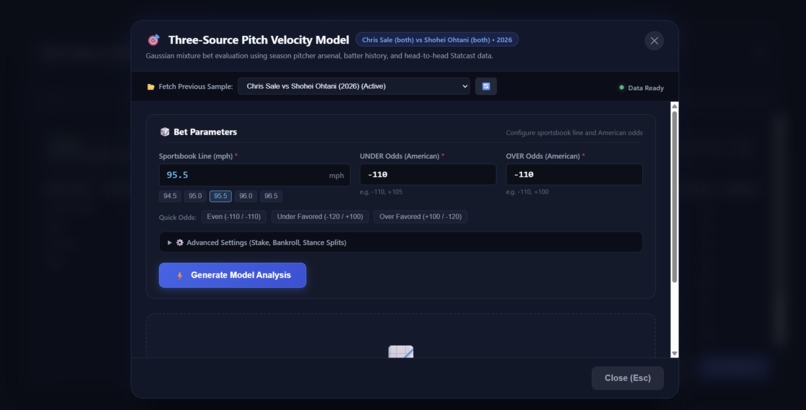The image size is (806, 410).
Task: Click the Close (Esc) button
Action: tap(628, 378)
